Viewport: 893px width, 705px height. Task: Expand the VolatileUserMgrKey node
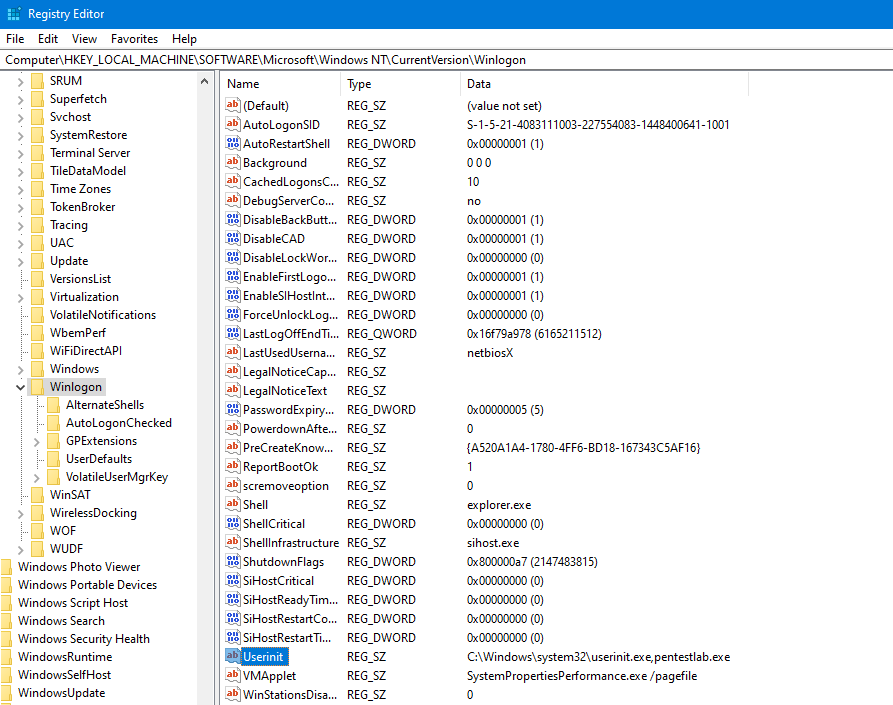(37, 477)
